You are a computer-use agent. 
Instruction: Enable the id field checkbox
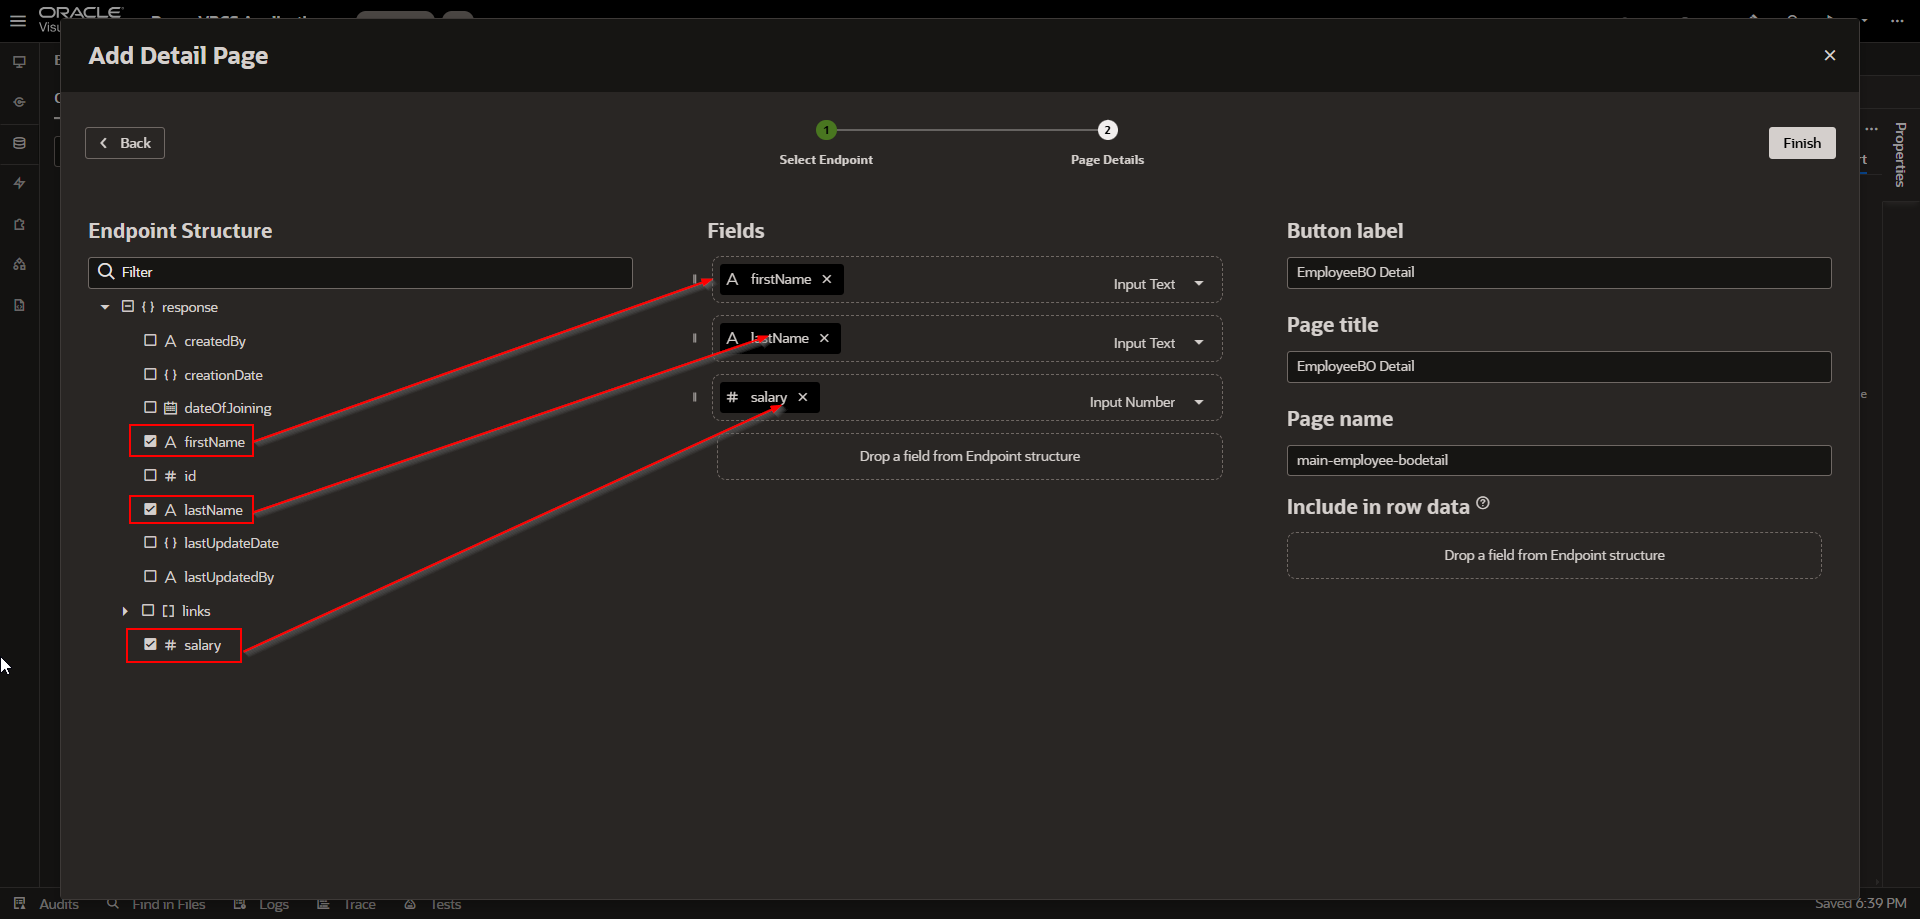pos(150,475)
